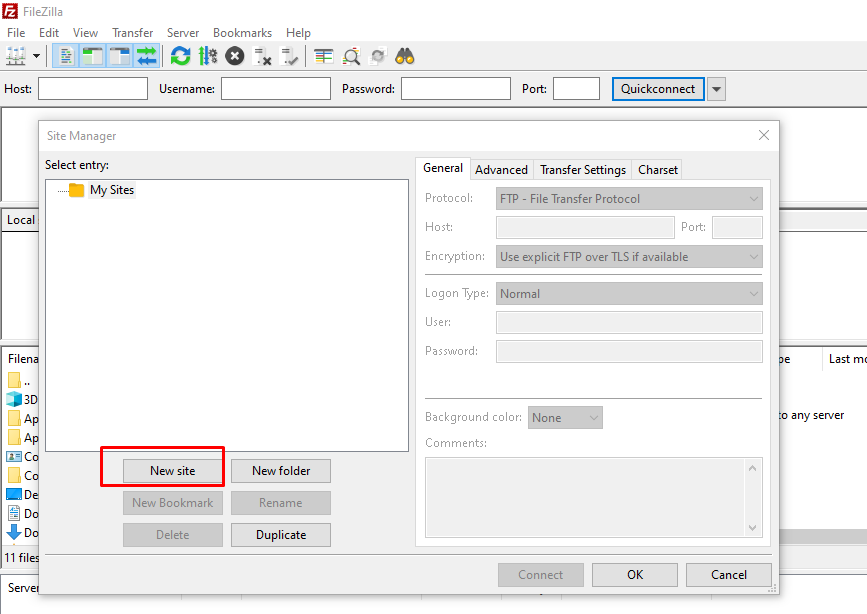This screenshot has width=867, height=614.
Task: Toggle remote directory tree display icon
Action: 119,56
